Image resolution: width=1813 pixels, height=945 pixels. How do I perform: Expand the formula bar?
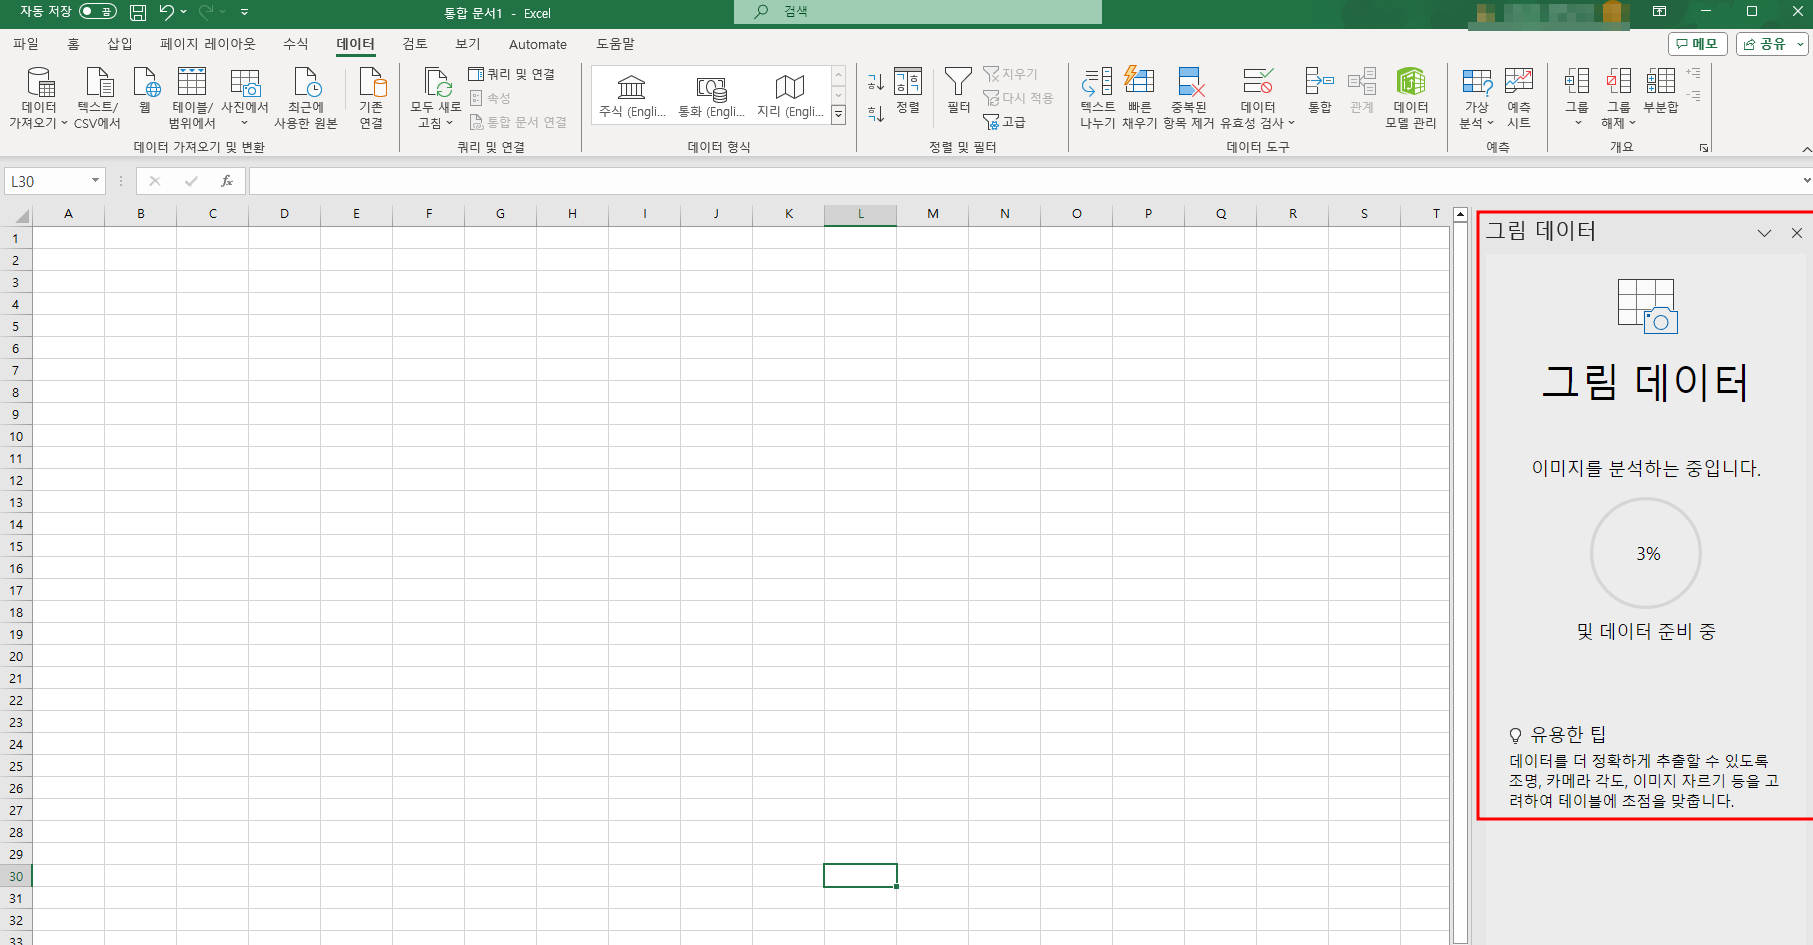pyautogui.click(x=1806, y=181)
